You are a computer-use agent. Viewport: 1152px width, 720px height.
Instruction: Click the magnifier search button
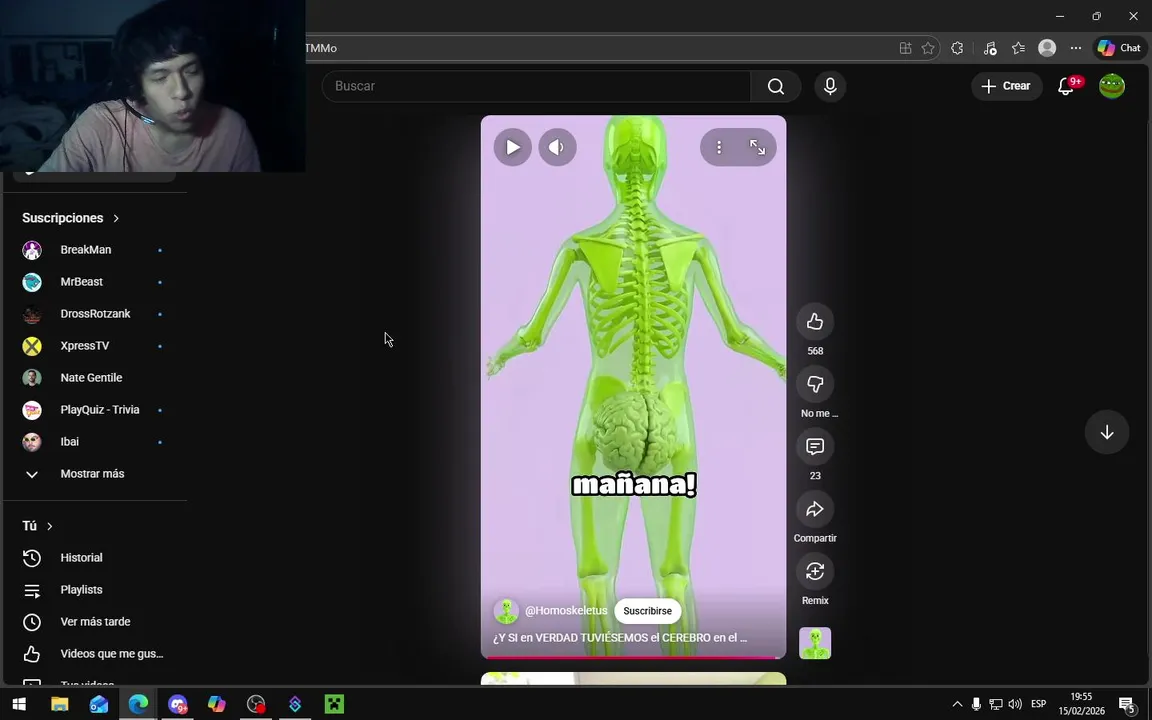tap(776, 86)
